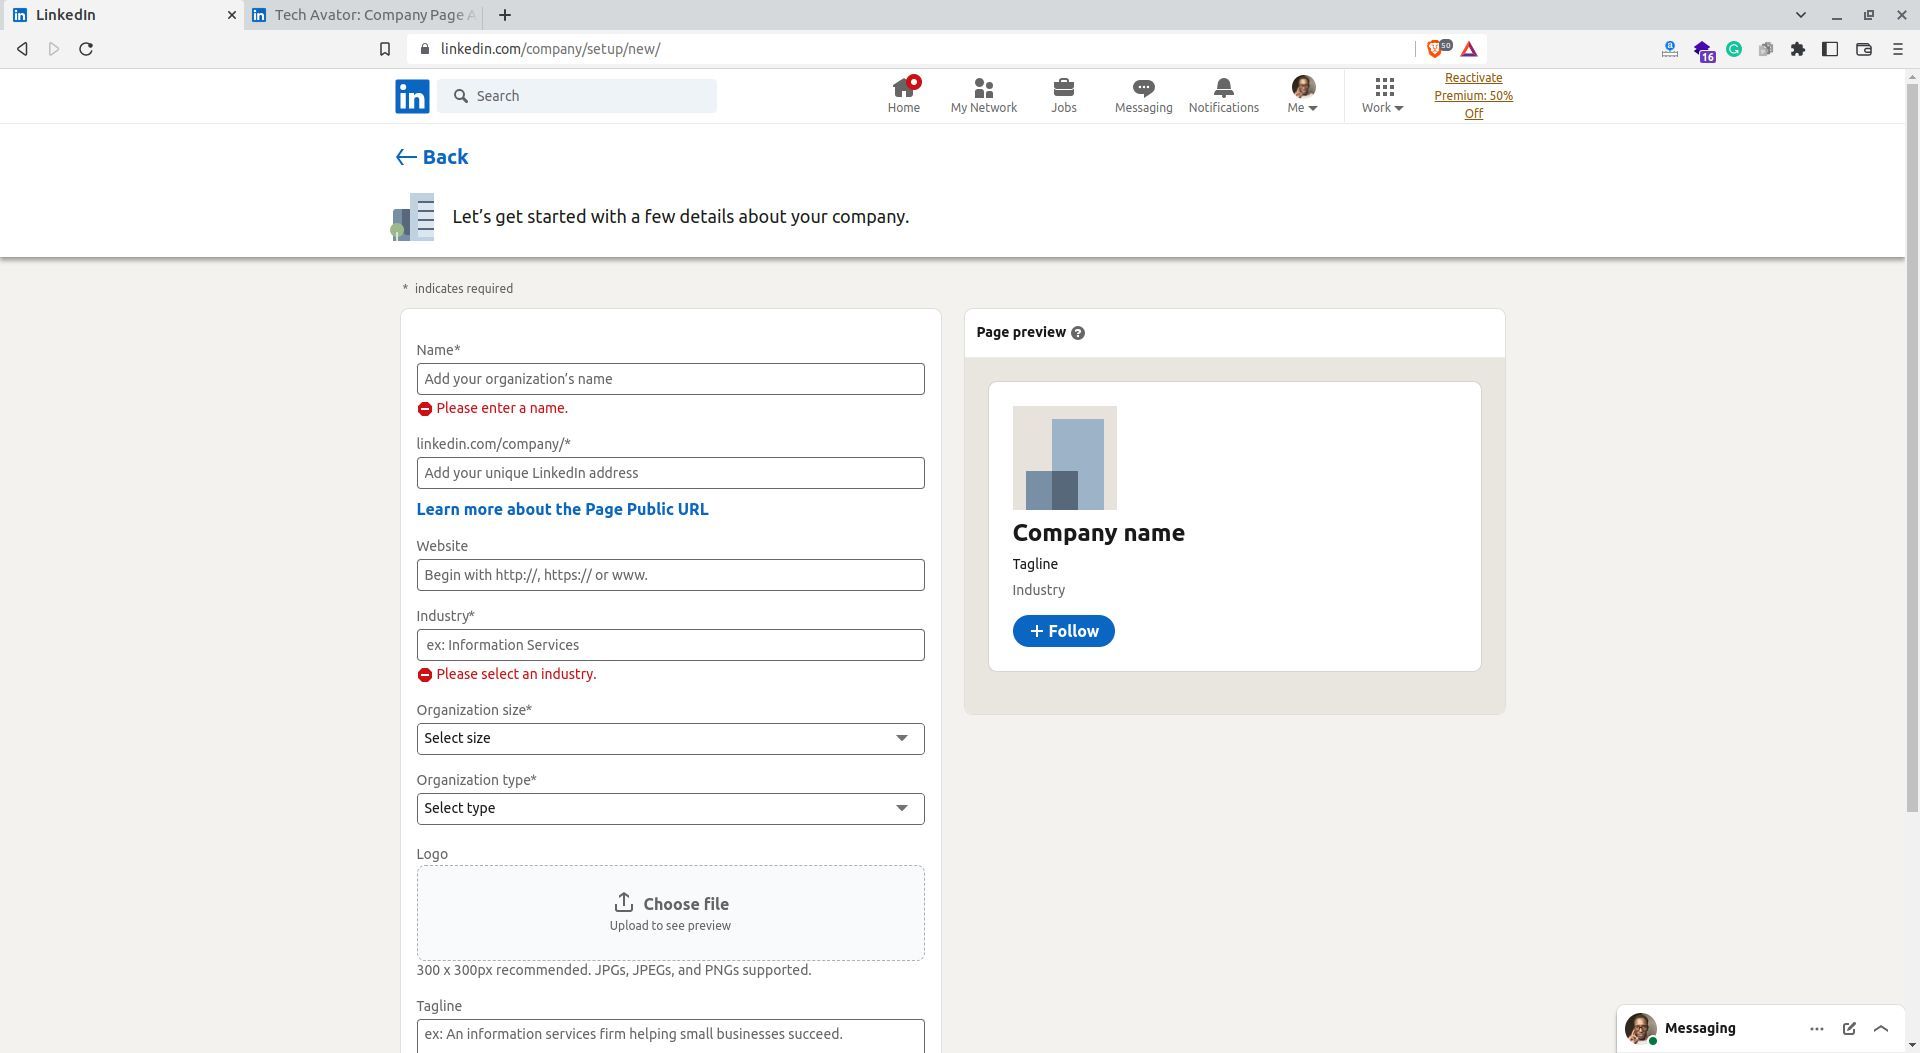The width and height of the screenshot is (1920, 1053).
Task: Click the LinkedIn home logo
Action: [411, 95]
